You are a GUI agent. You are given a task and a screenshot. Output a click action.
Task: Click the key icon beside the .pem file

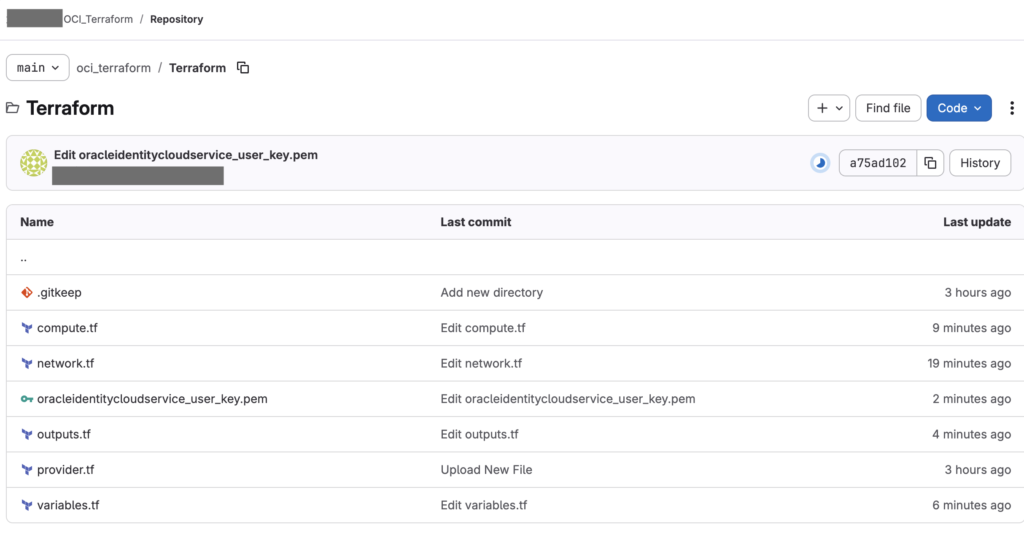click(27, 399)
